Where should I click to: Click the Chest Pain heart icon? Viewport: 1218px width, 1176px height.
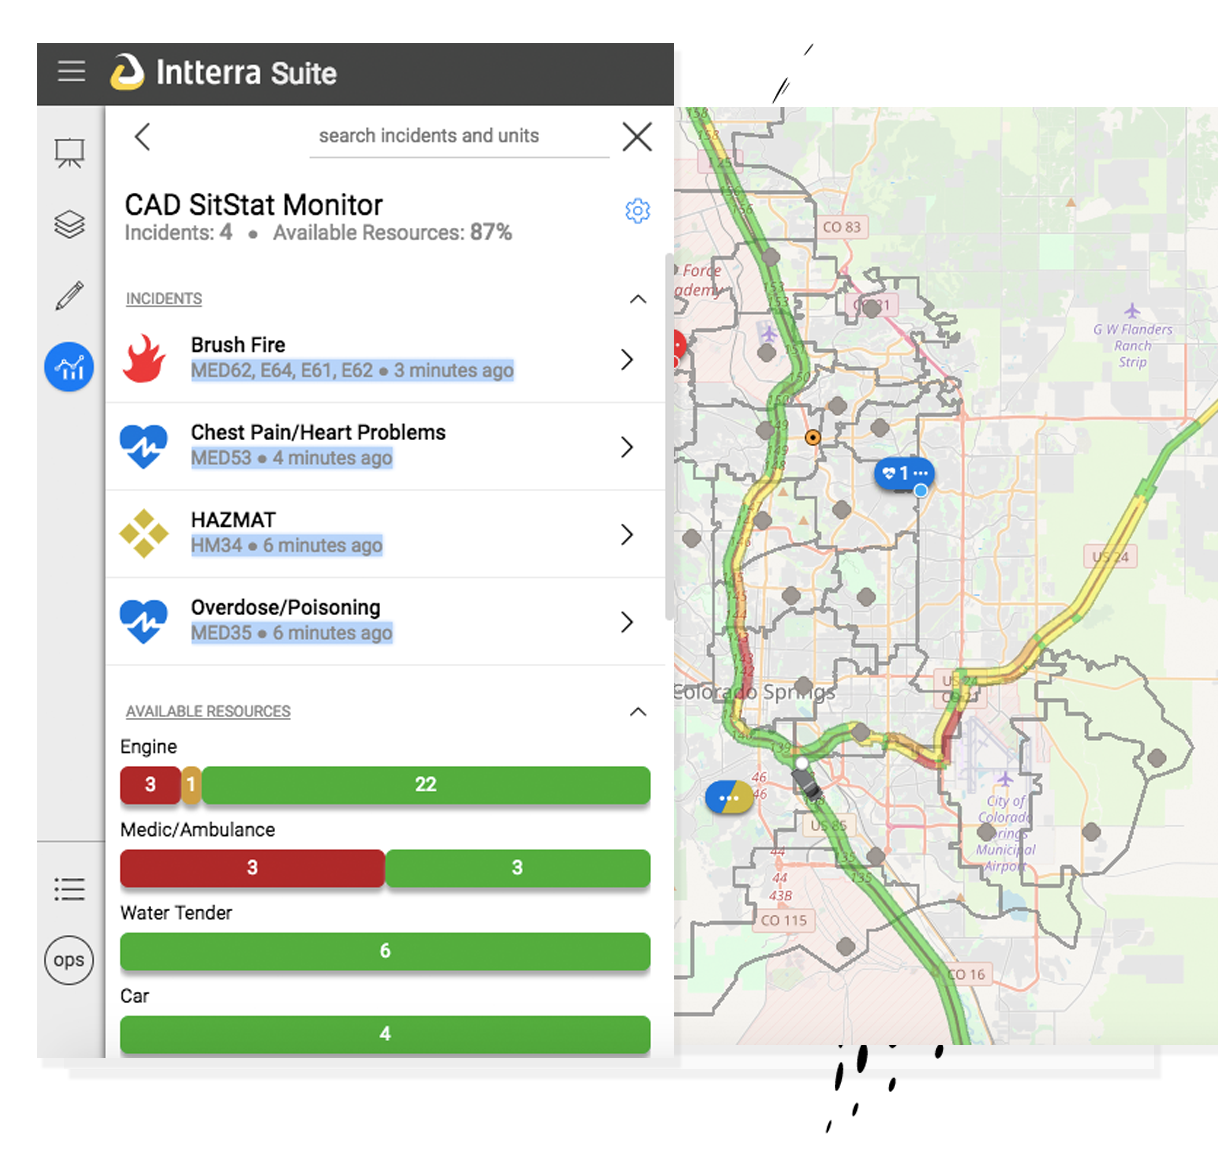pyautogui.click(x=144, y=446)
